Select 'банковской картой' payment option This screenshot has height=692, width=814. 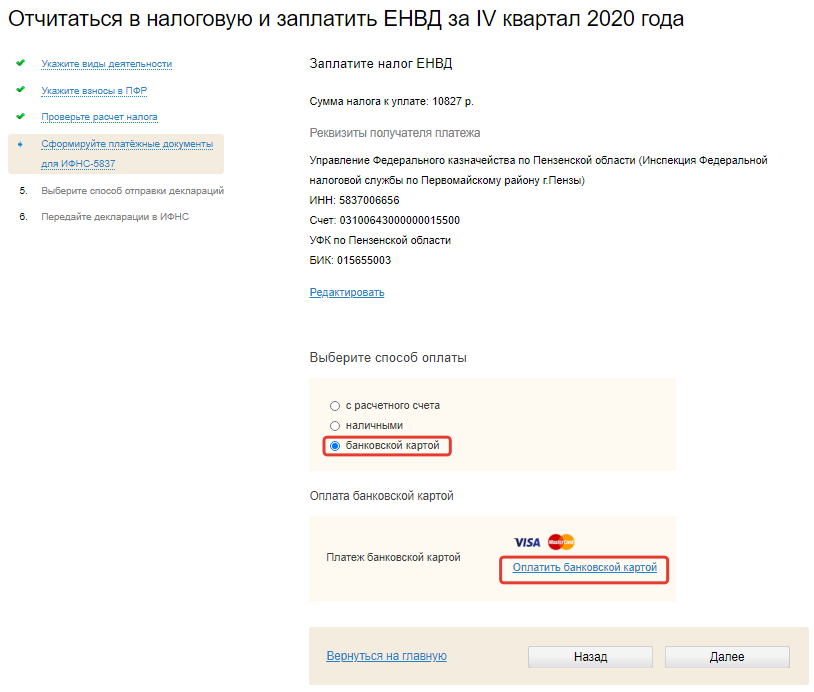coord(335,446)
